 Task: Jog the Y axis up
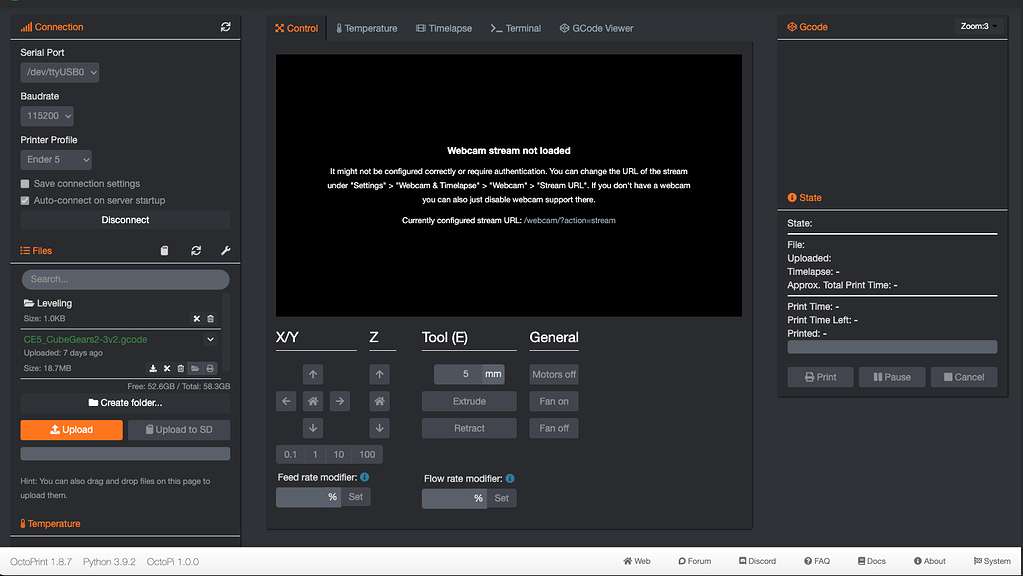[312, 374]
